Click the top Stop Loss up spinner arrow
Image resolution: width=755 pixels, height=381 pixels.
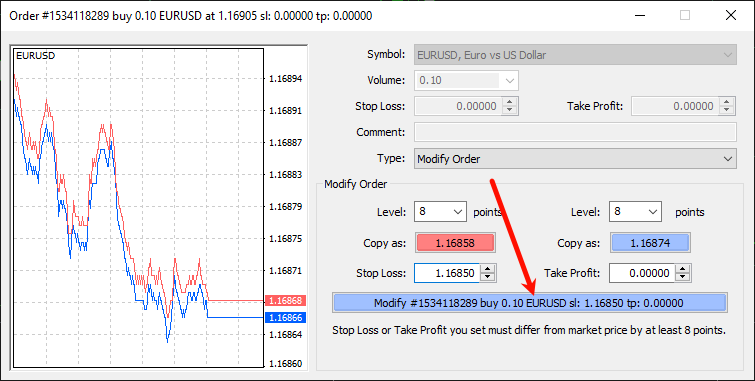click(x=509, y=102)
